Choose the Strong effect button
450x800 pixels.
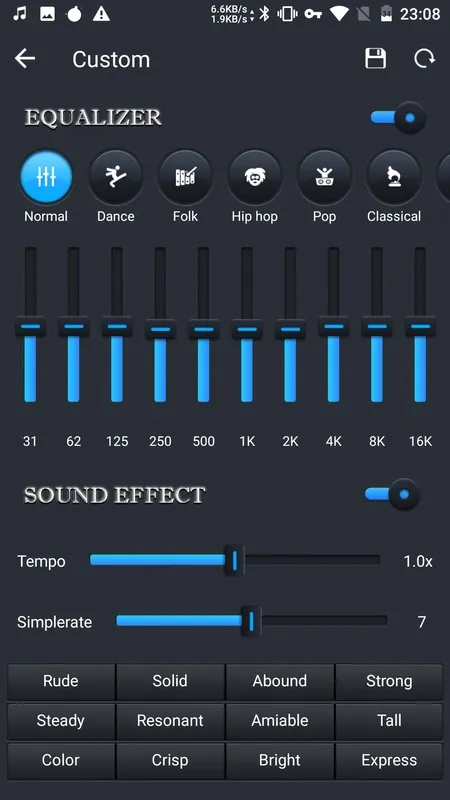coord(389,681)
